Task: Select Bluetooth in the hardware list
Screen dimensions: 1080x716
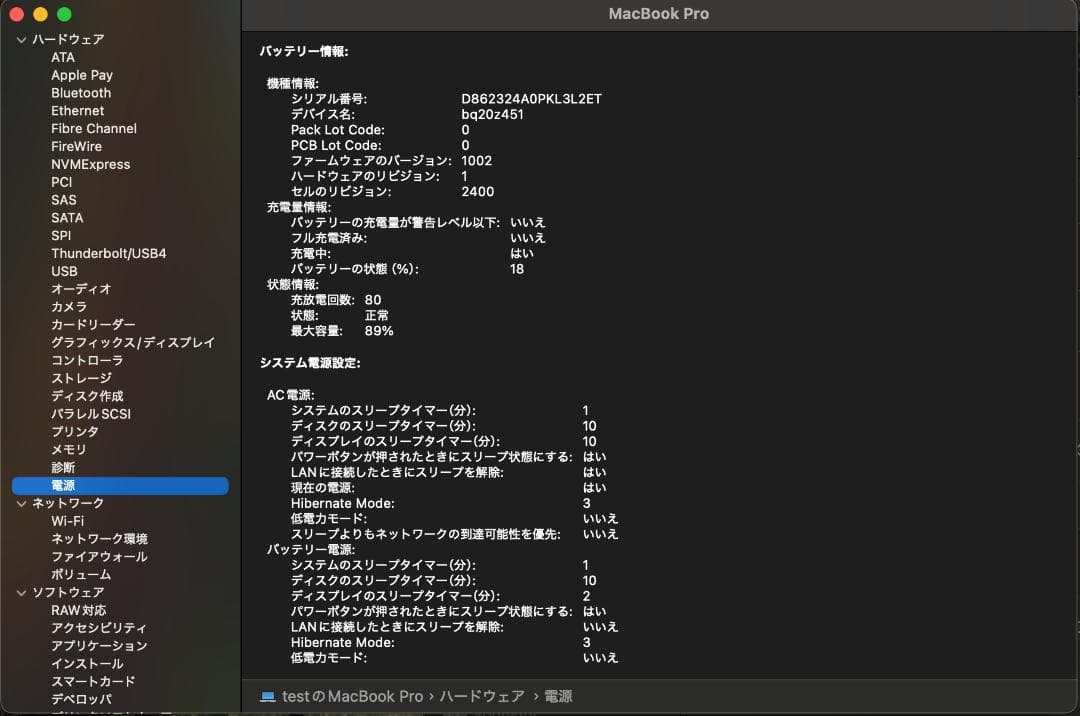Action: tap(80, 92)
